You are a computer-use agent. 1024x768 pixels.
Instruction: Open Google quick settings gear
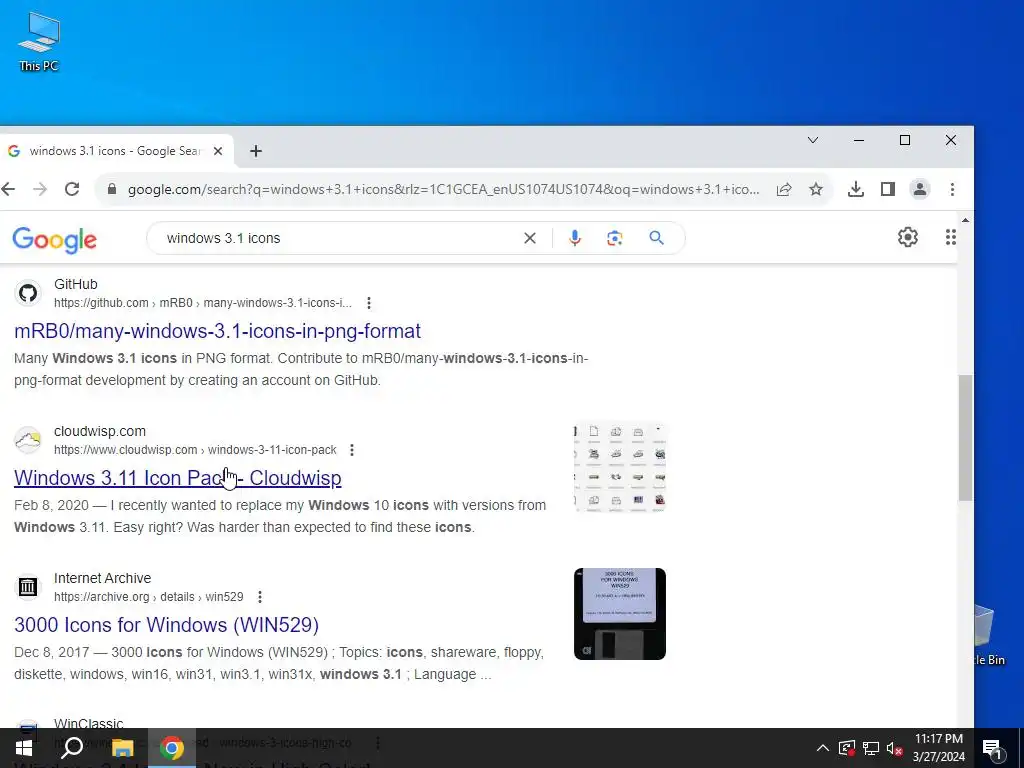(x=908, y=237)
